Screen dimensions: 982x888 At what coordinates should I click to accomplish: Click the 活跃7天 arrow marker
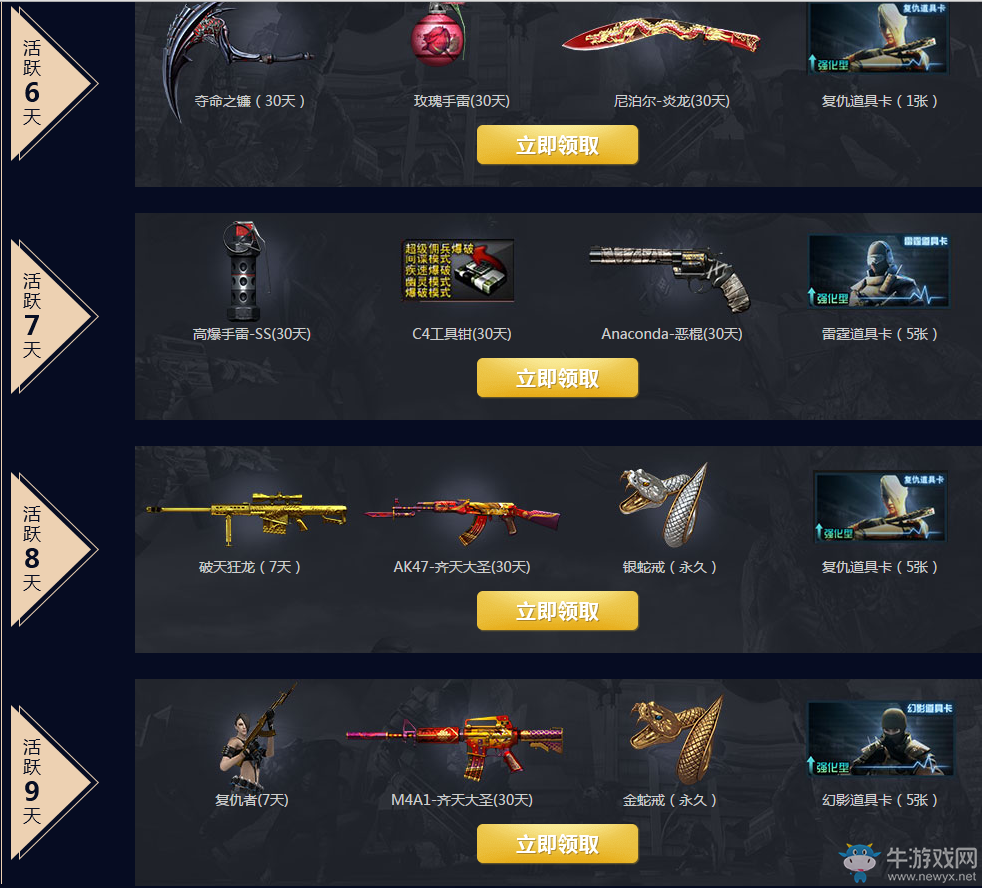pyautogui.click(x=53, y=316)
